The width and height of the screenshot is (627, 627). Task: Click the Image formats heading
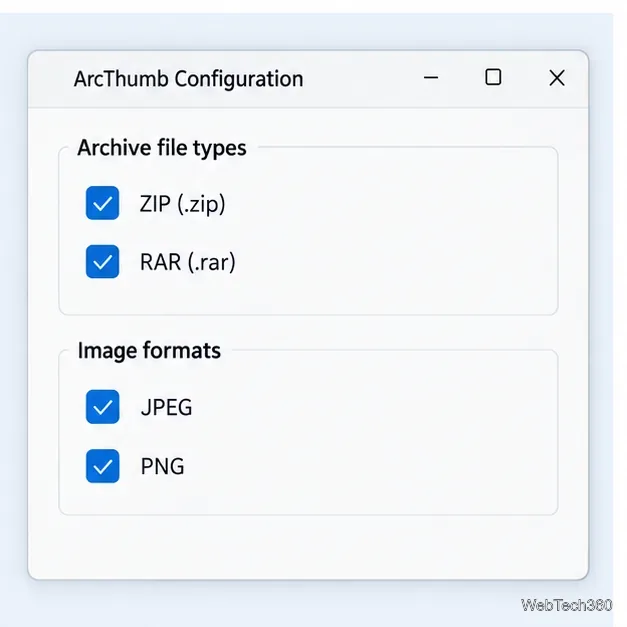(149, 350)
